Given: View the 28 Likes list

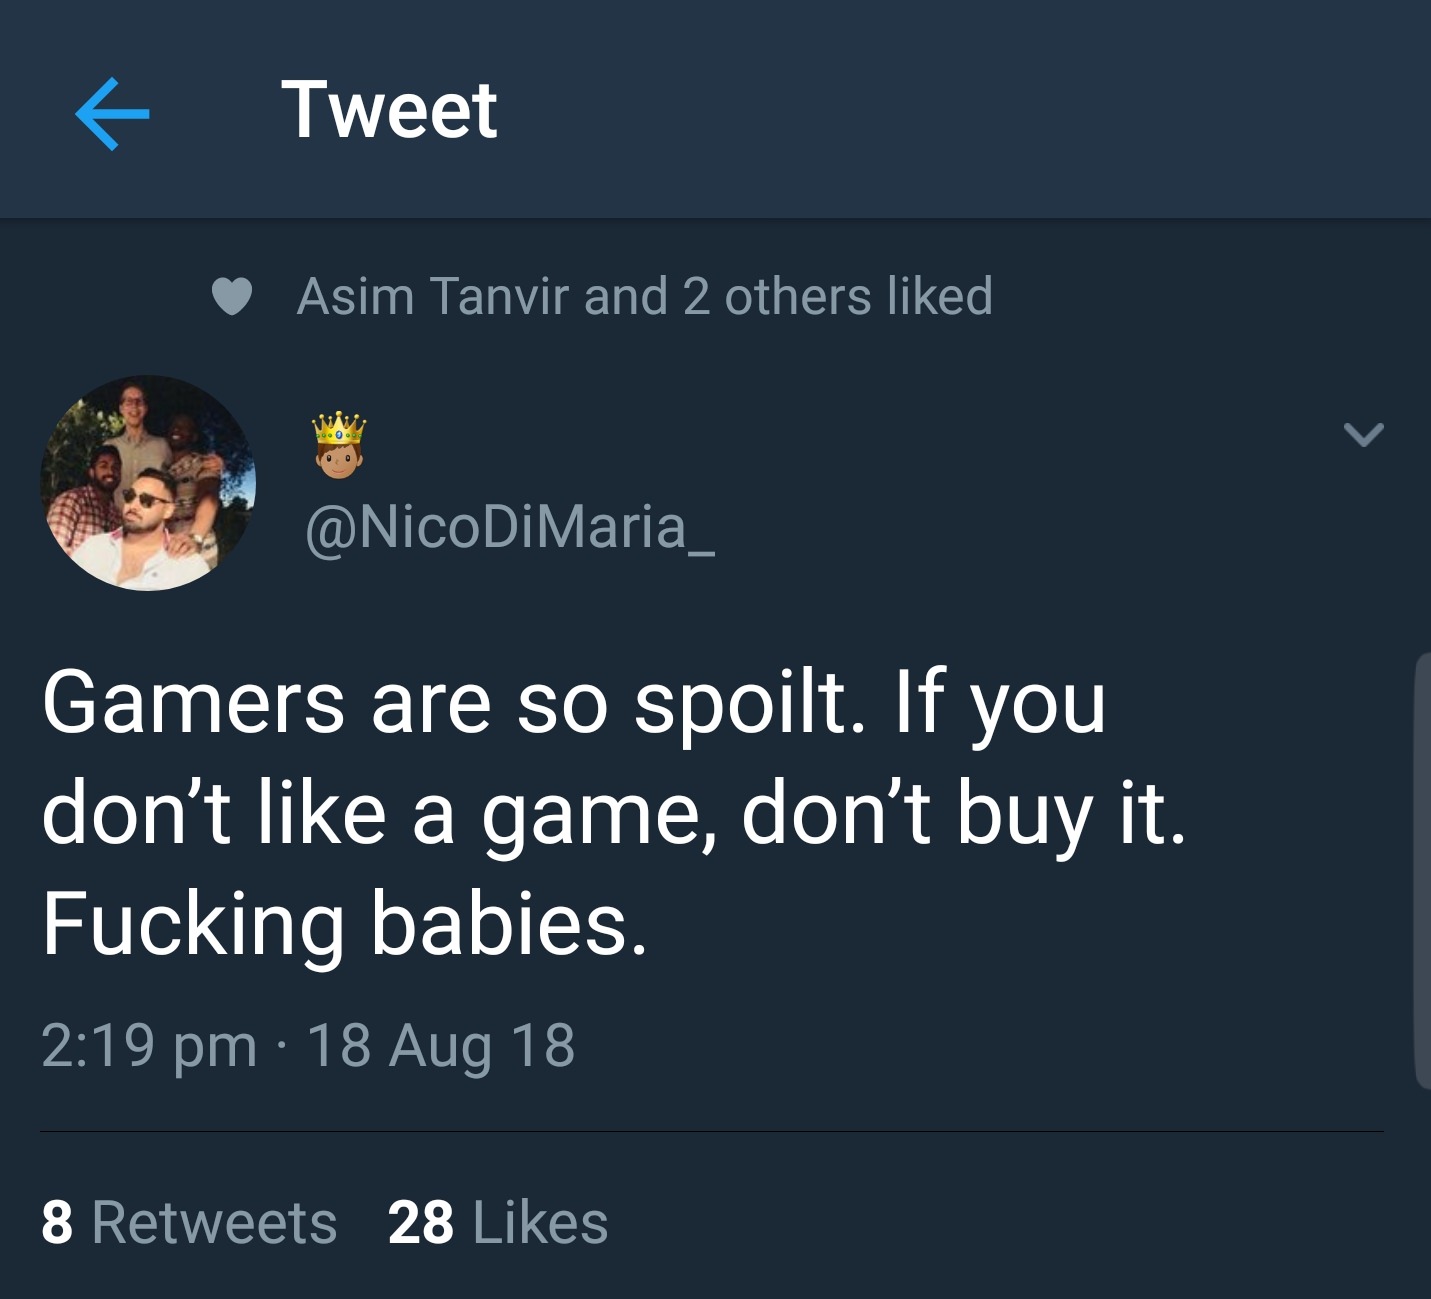Looking at the screenshot, I should click(x=498, y=1222).
